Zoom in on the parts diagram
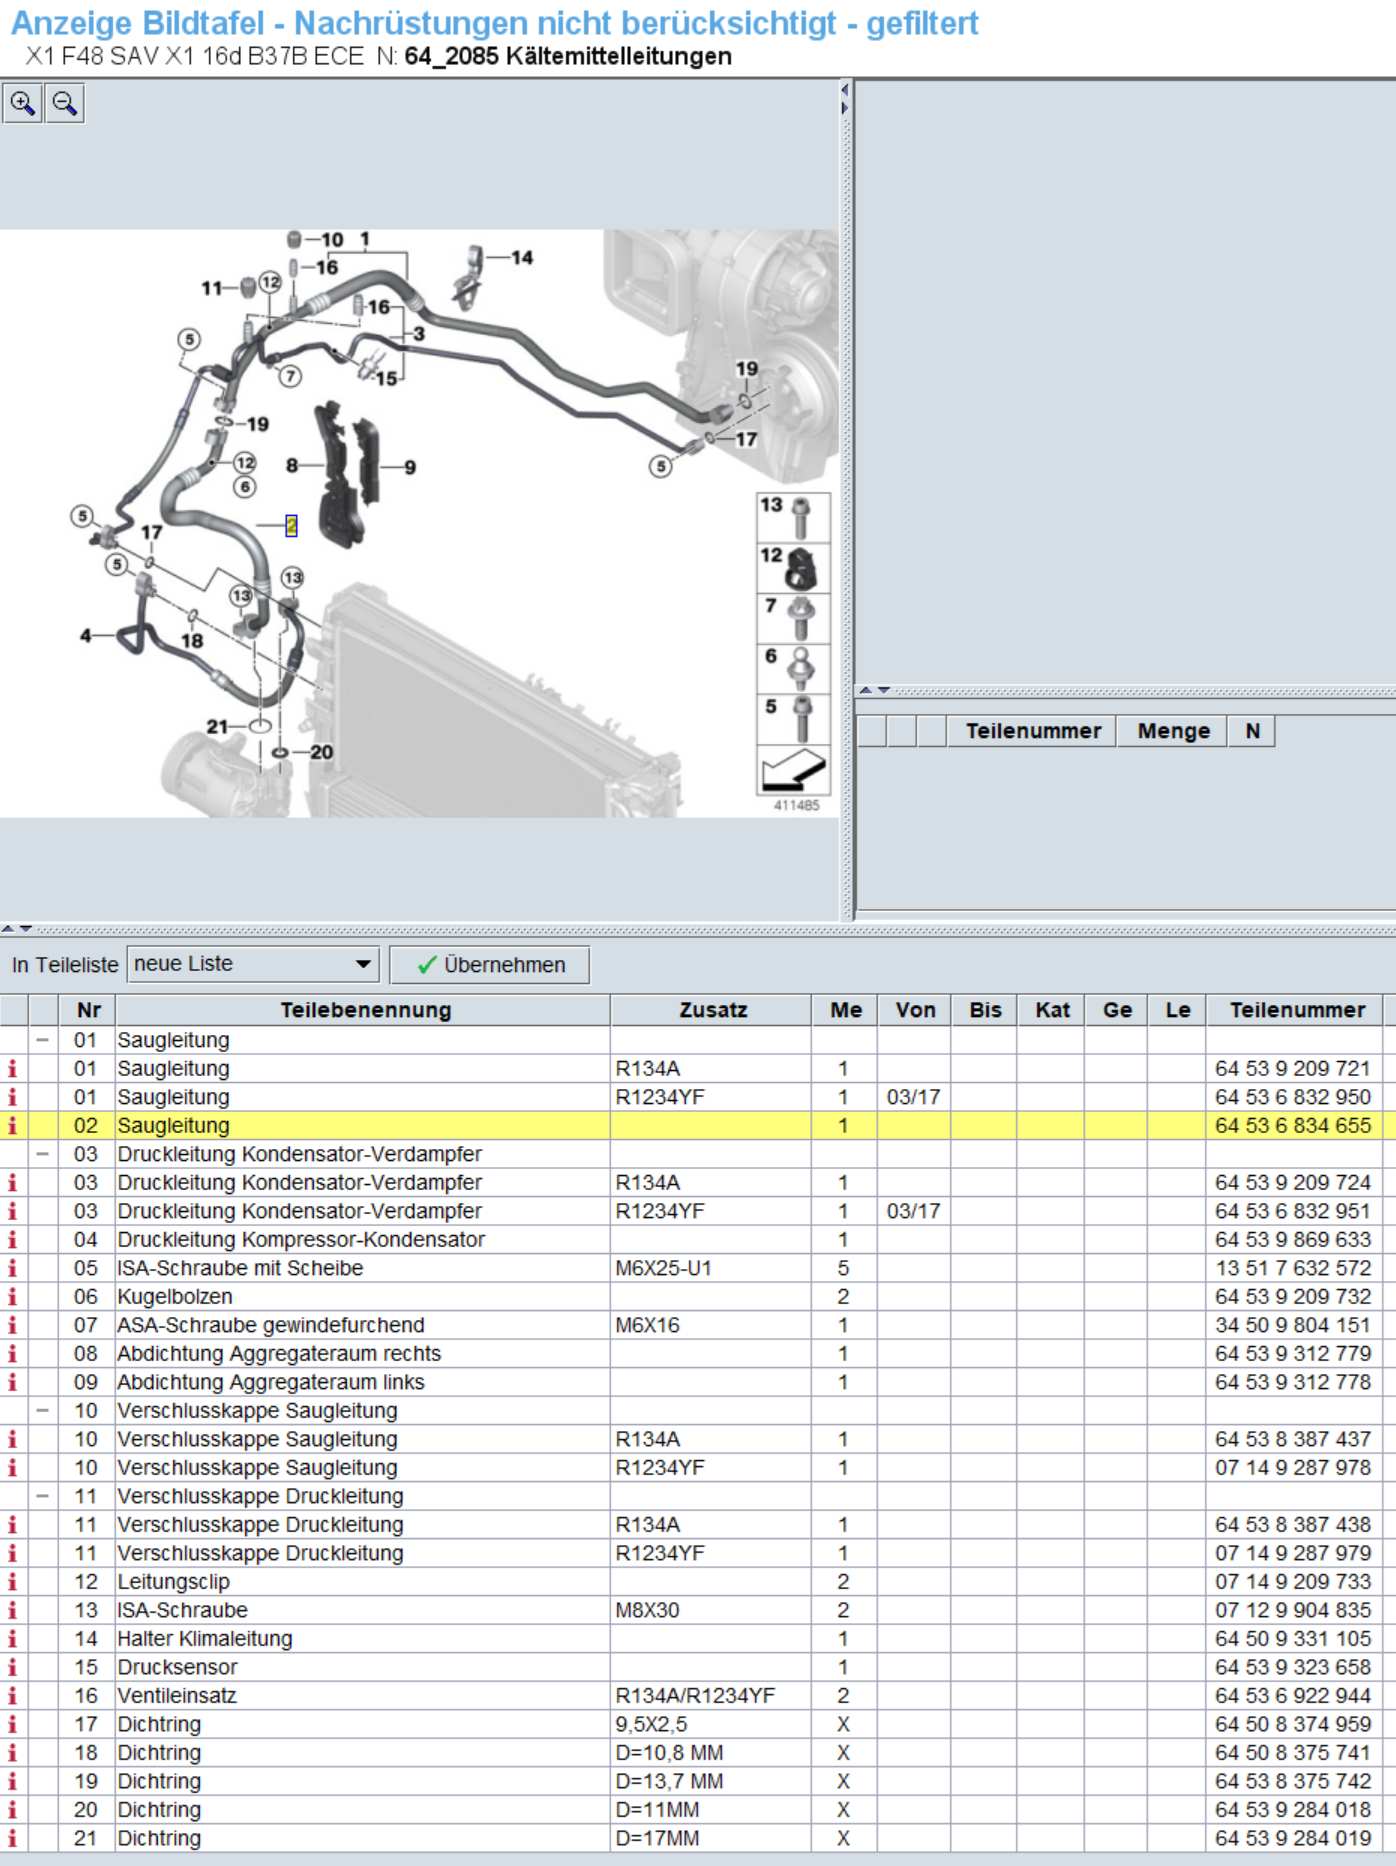Viewport: 1396px width, 1866px height. pos(23,103)
